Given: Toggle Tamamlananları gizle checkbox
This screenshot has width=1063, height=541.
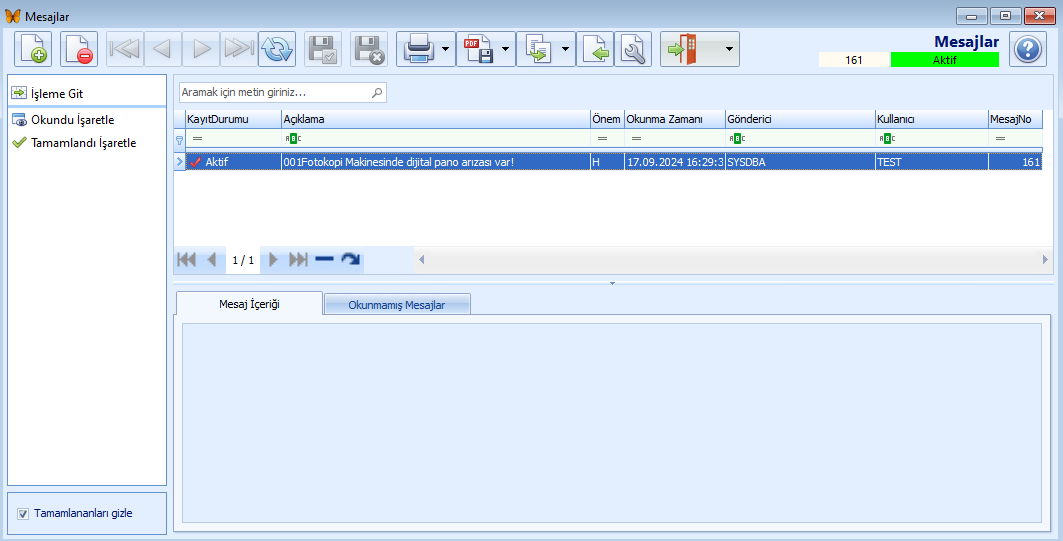Looking at the screenshot, I should 23,514.
